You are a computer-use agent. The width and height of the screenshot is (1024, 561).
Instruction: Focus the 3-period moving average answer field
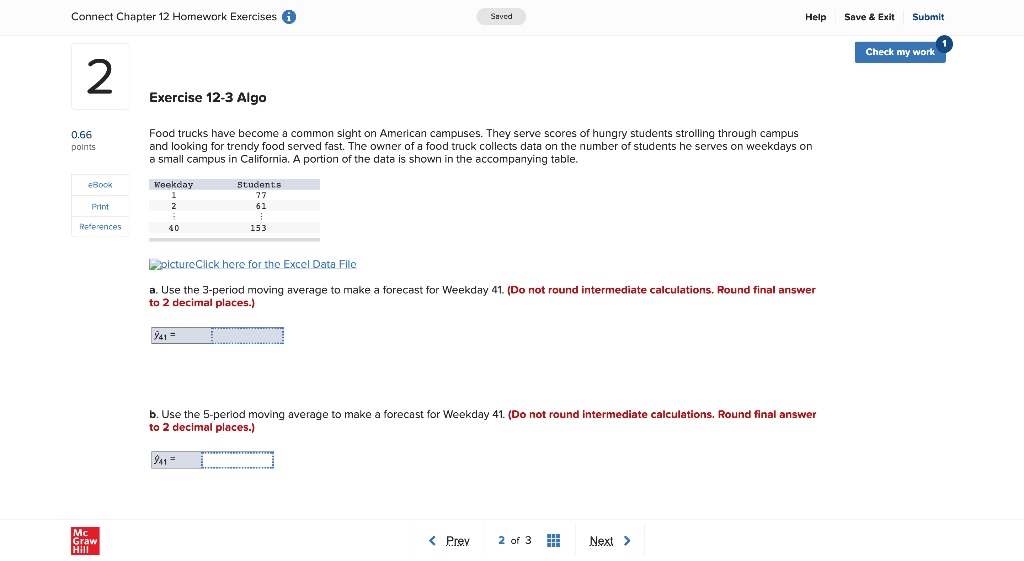248,336
